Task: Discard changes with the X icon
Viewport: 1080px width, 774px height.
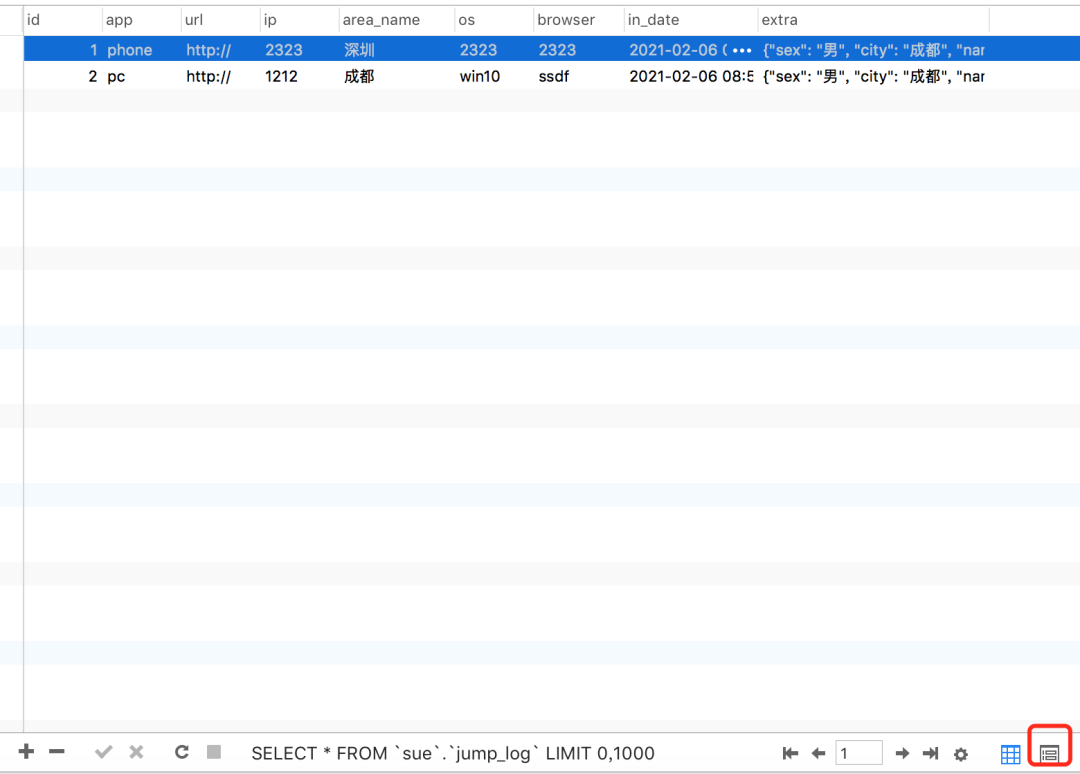Action: tap(136, 752)
